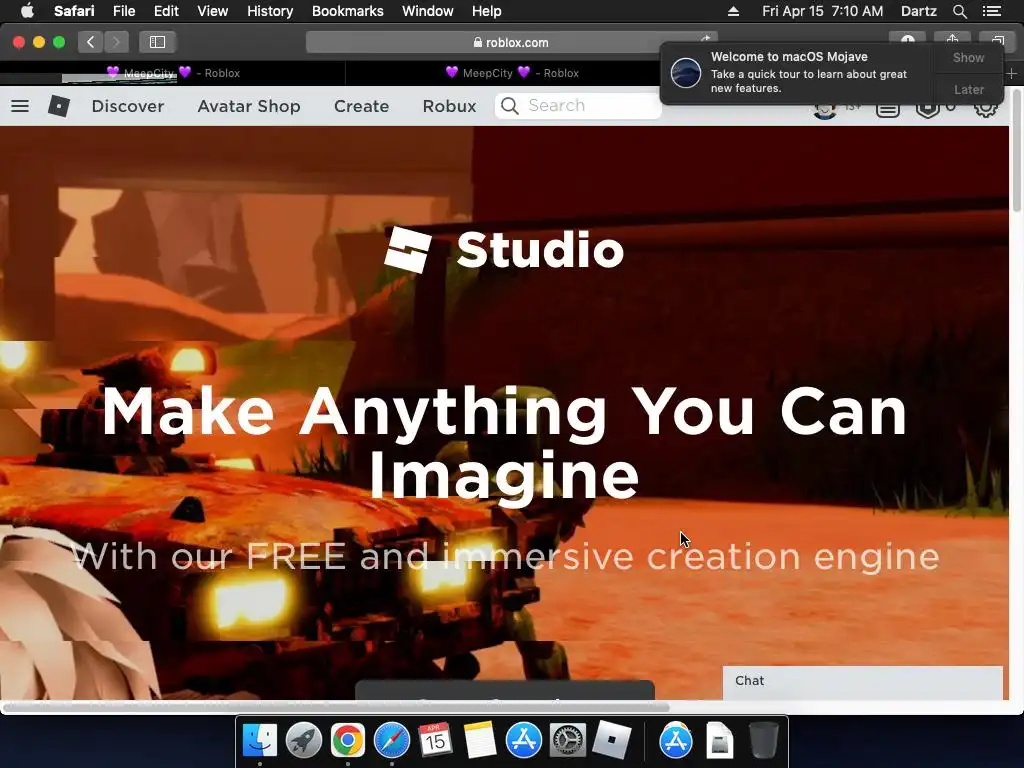1024x768 pixels.
Task: Open blue App Store icon in the Dock
Action: [x=524, y=741]
